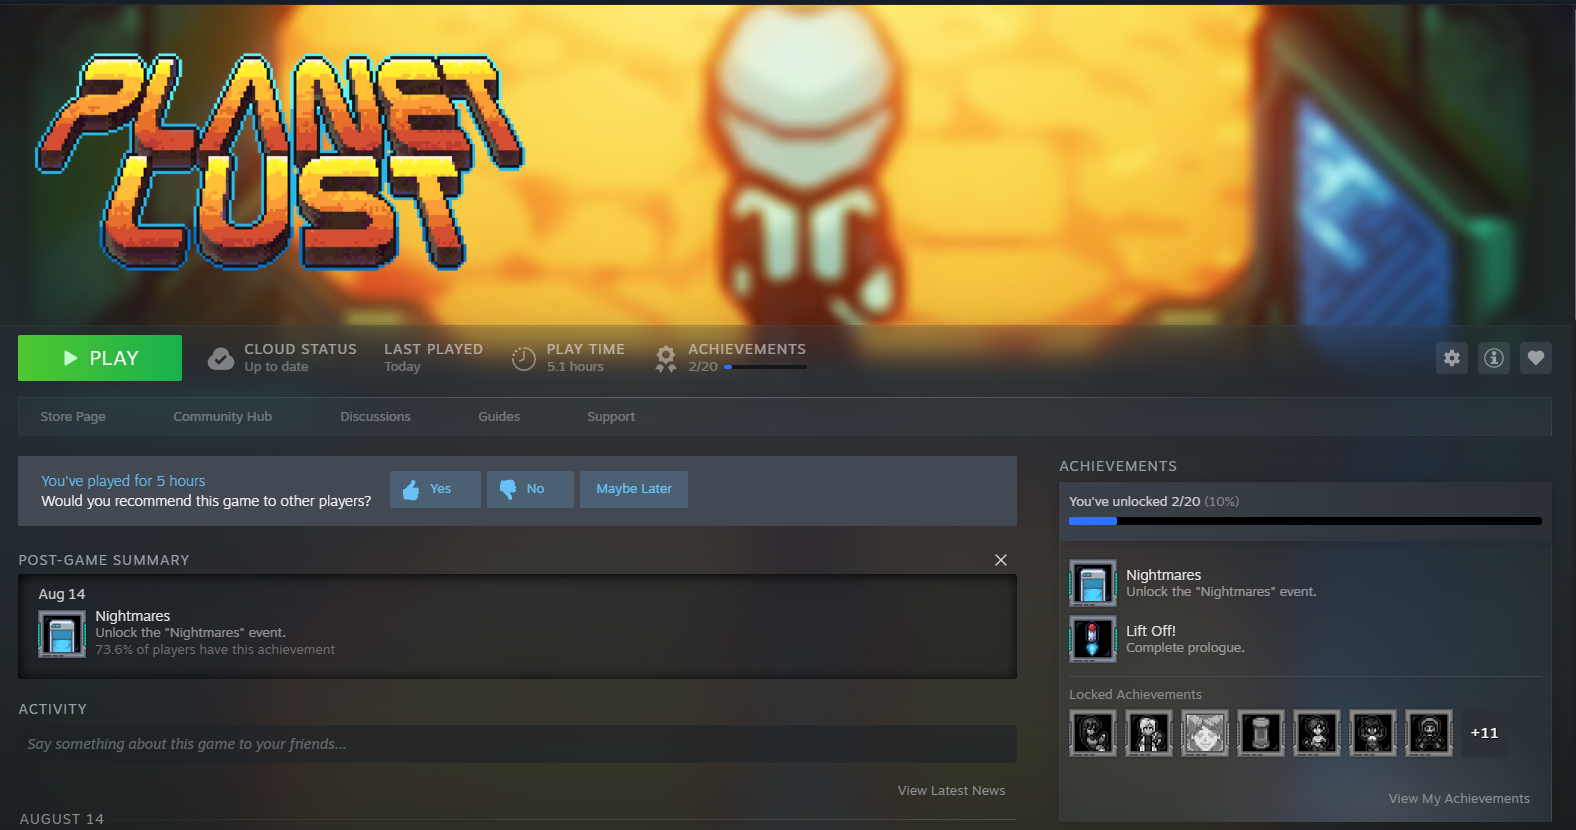Open View My Achievements link
This screenshot has height=830, width=1576.
pos(1459,799)
